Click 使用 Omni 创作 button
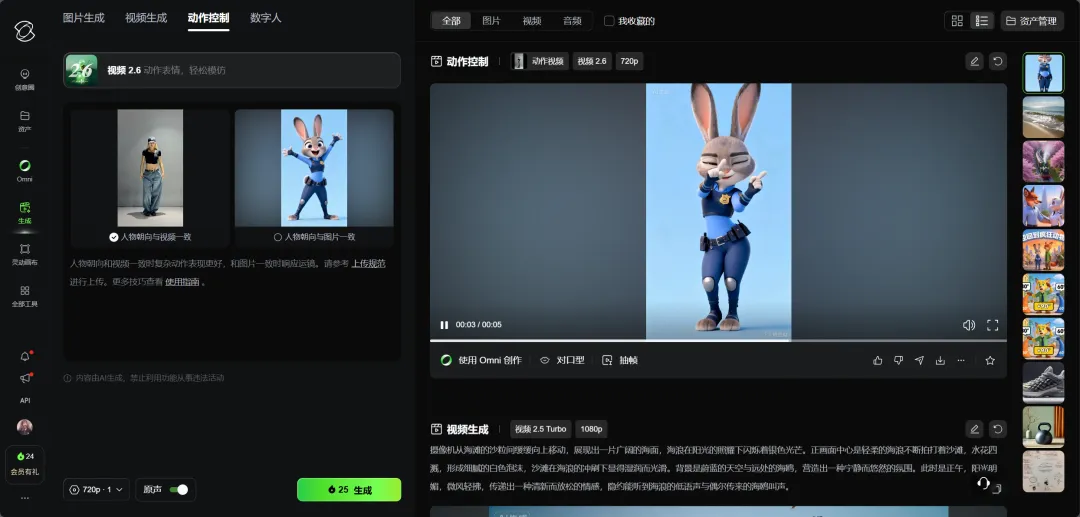 point(481,360)
